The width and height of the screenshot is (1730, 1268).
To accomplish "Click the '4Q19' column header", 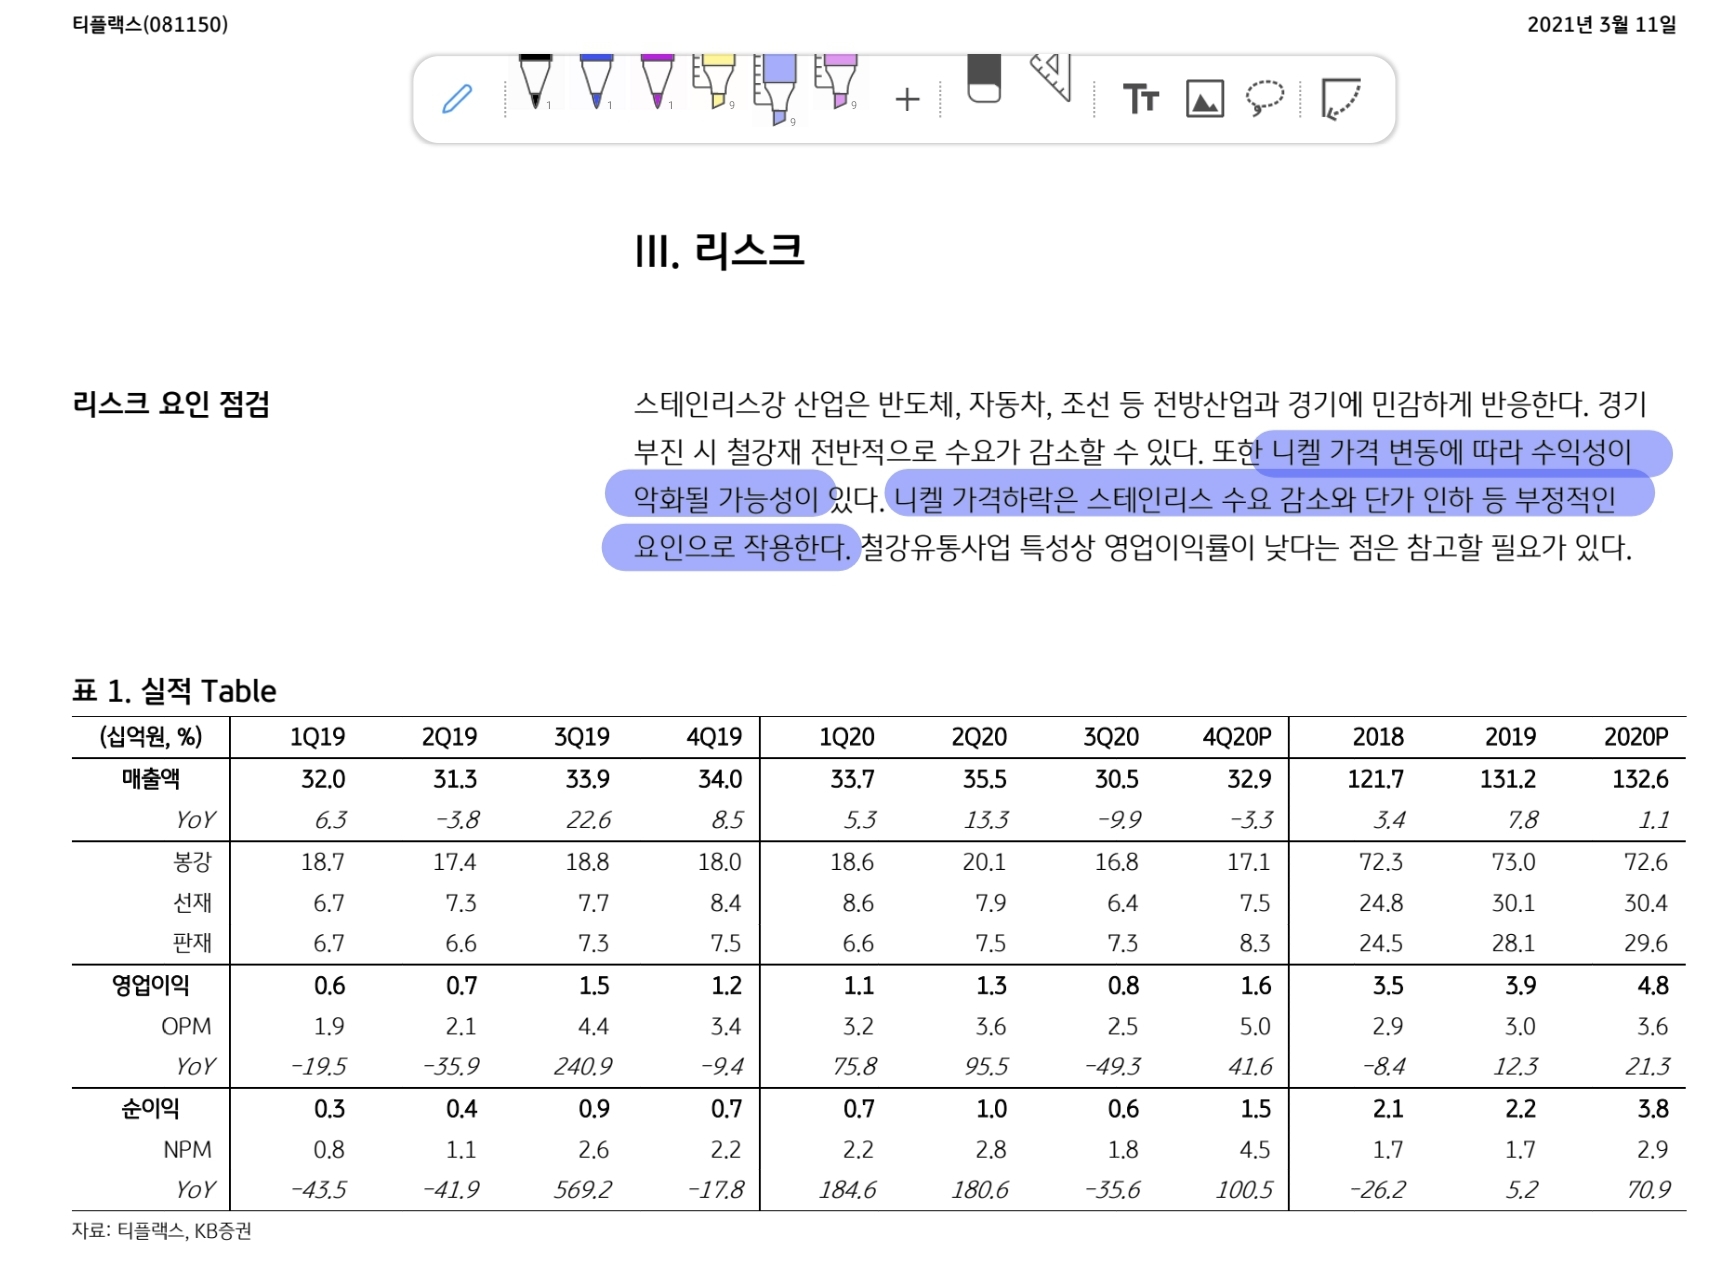I will (x=714, y=737).
